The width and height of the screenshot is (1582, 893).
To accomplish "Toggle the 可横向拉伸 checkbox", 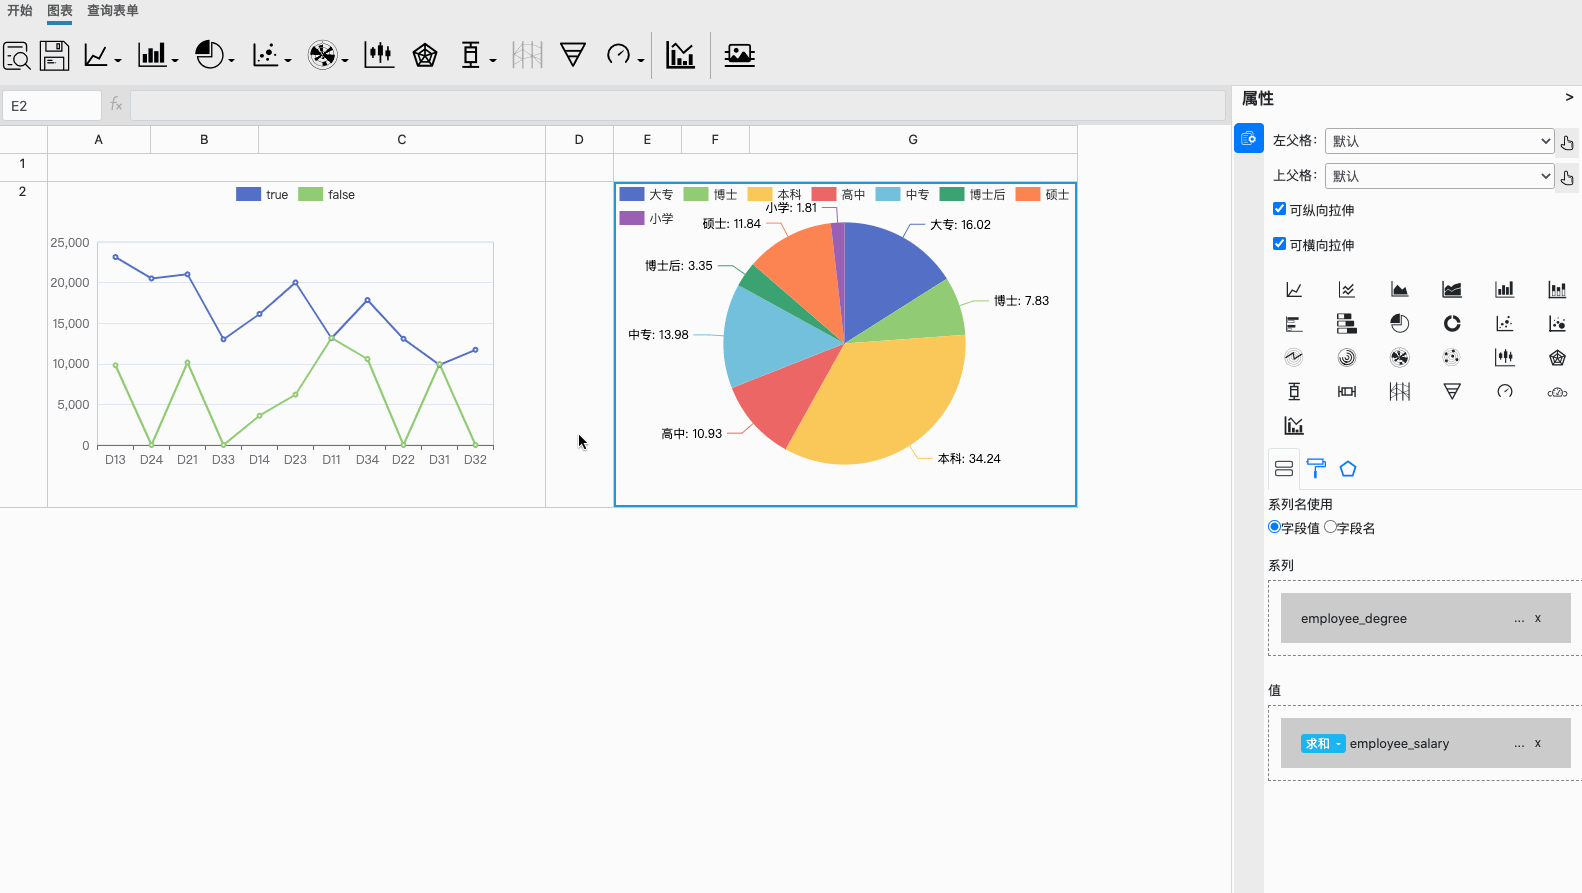I will tap(1279, 244).
